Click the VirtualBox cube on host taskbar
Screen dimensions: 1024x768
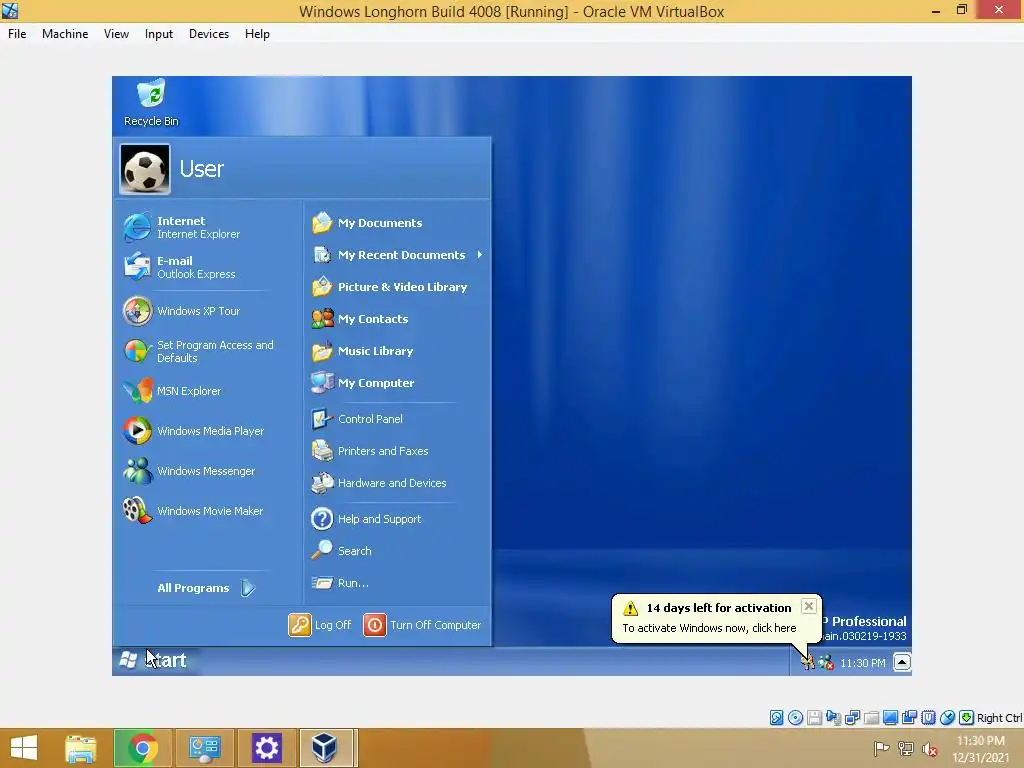(x=325, y=748)
